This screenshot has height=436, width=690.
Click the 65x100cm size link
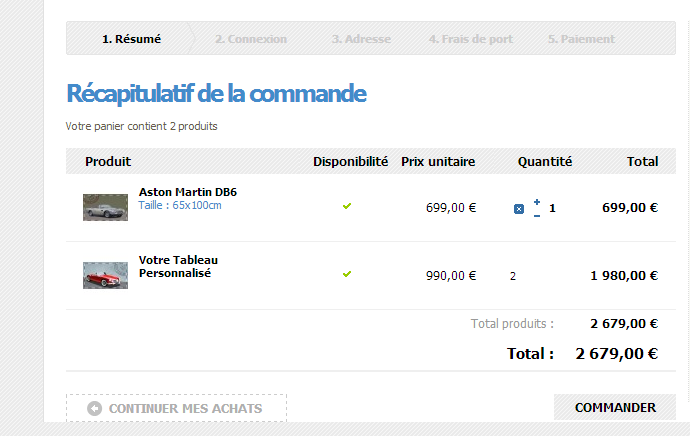pyautogui.click(x=197, y=205)
